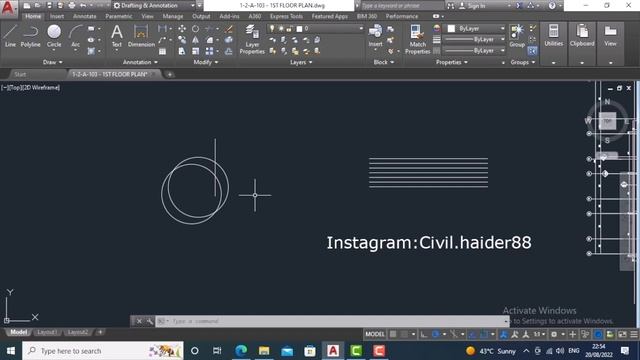Screen dimensions: 640x360
Task: Open the Manage ribbon tab
Action: click(173, 16)
